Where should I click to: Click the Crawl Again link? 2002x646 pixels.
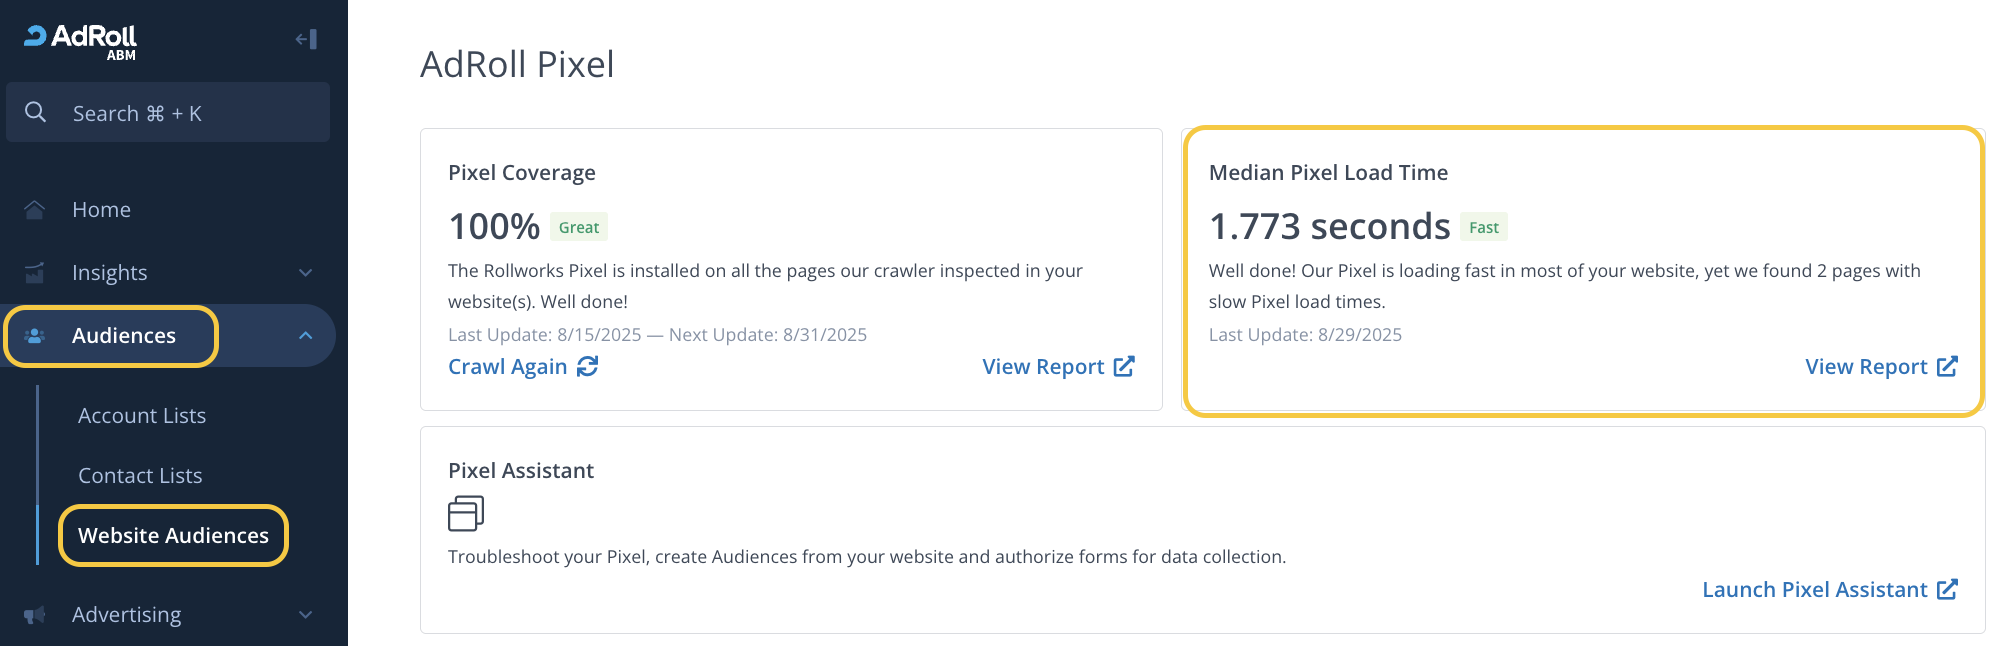point(508,367)
